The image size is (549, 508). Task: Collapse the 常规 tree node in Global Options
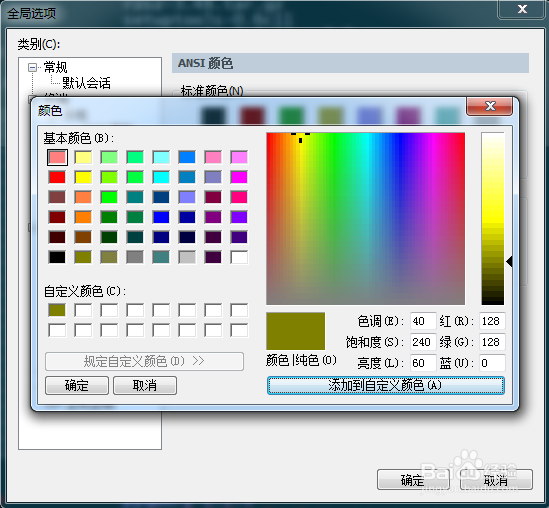33,67
